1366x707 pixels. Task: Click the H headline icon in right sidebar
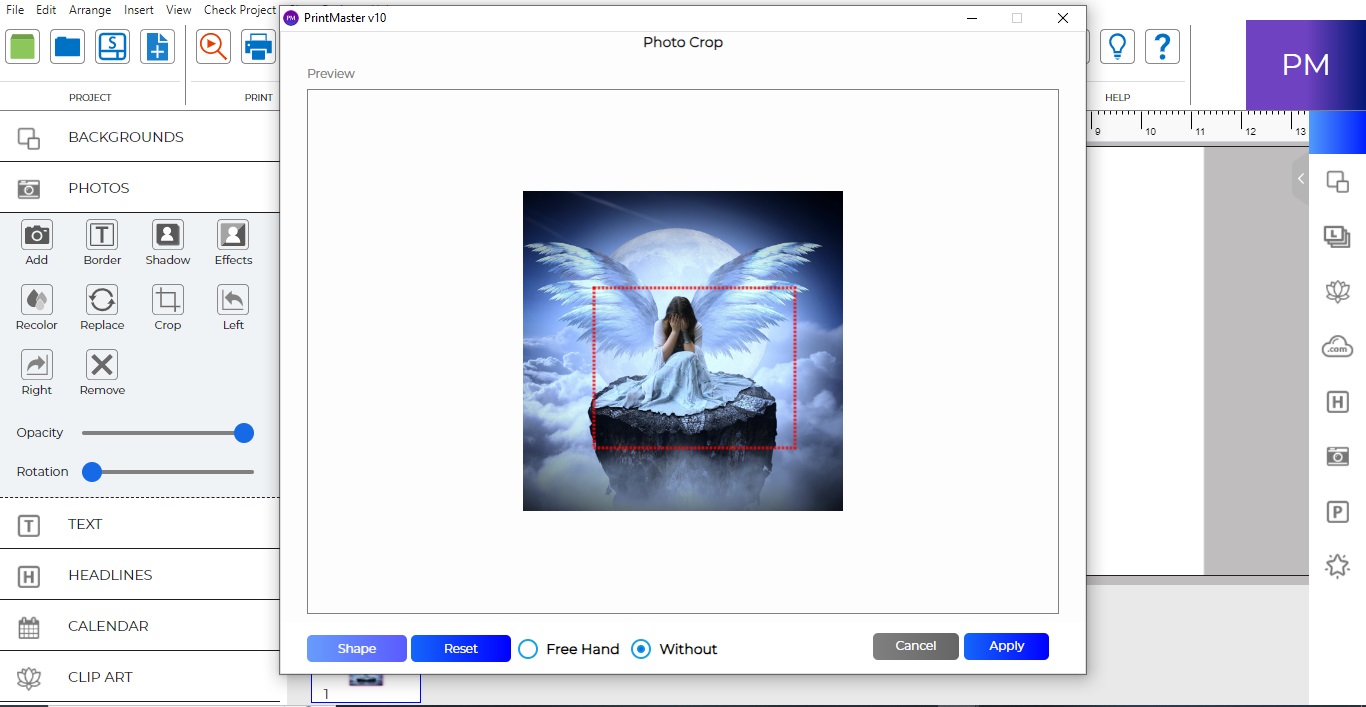point(1337,402)
